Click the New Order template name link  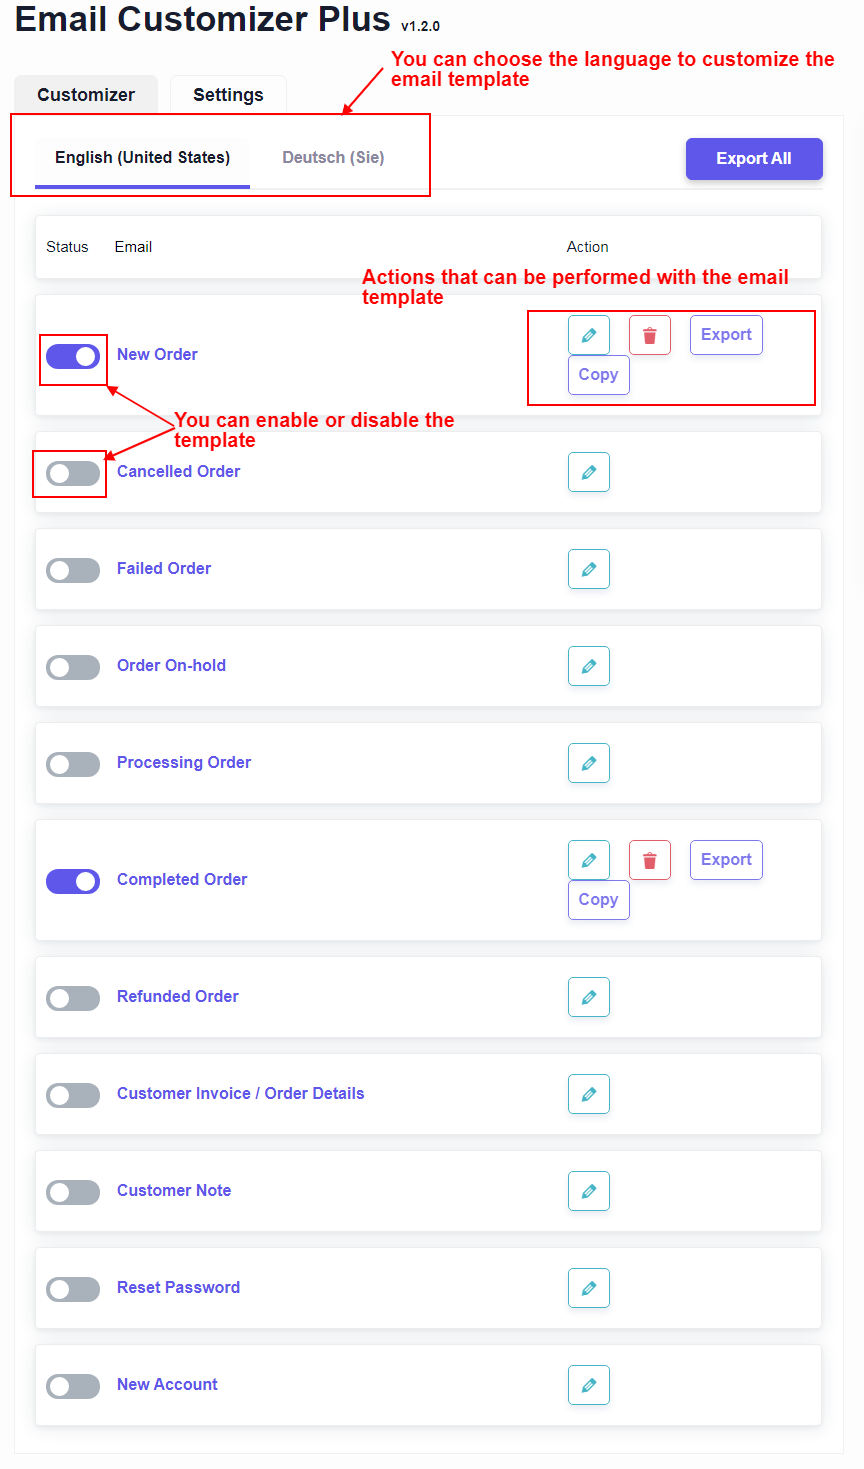[x=157, y=354]
